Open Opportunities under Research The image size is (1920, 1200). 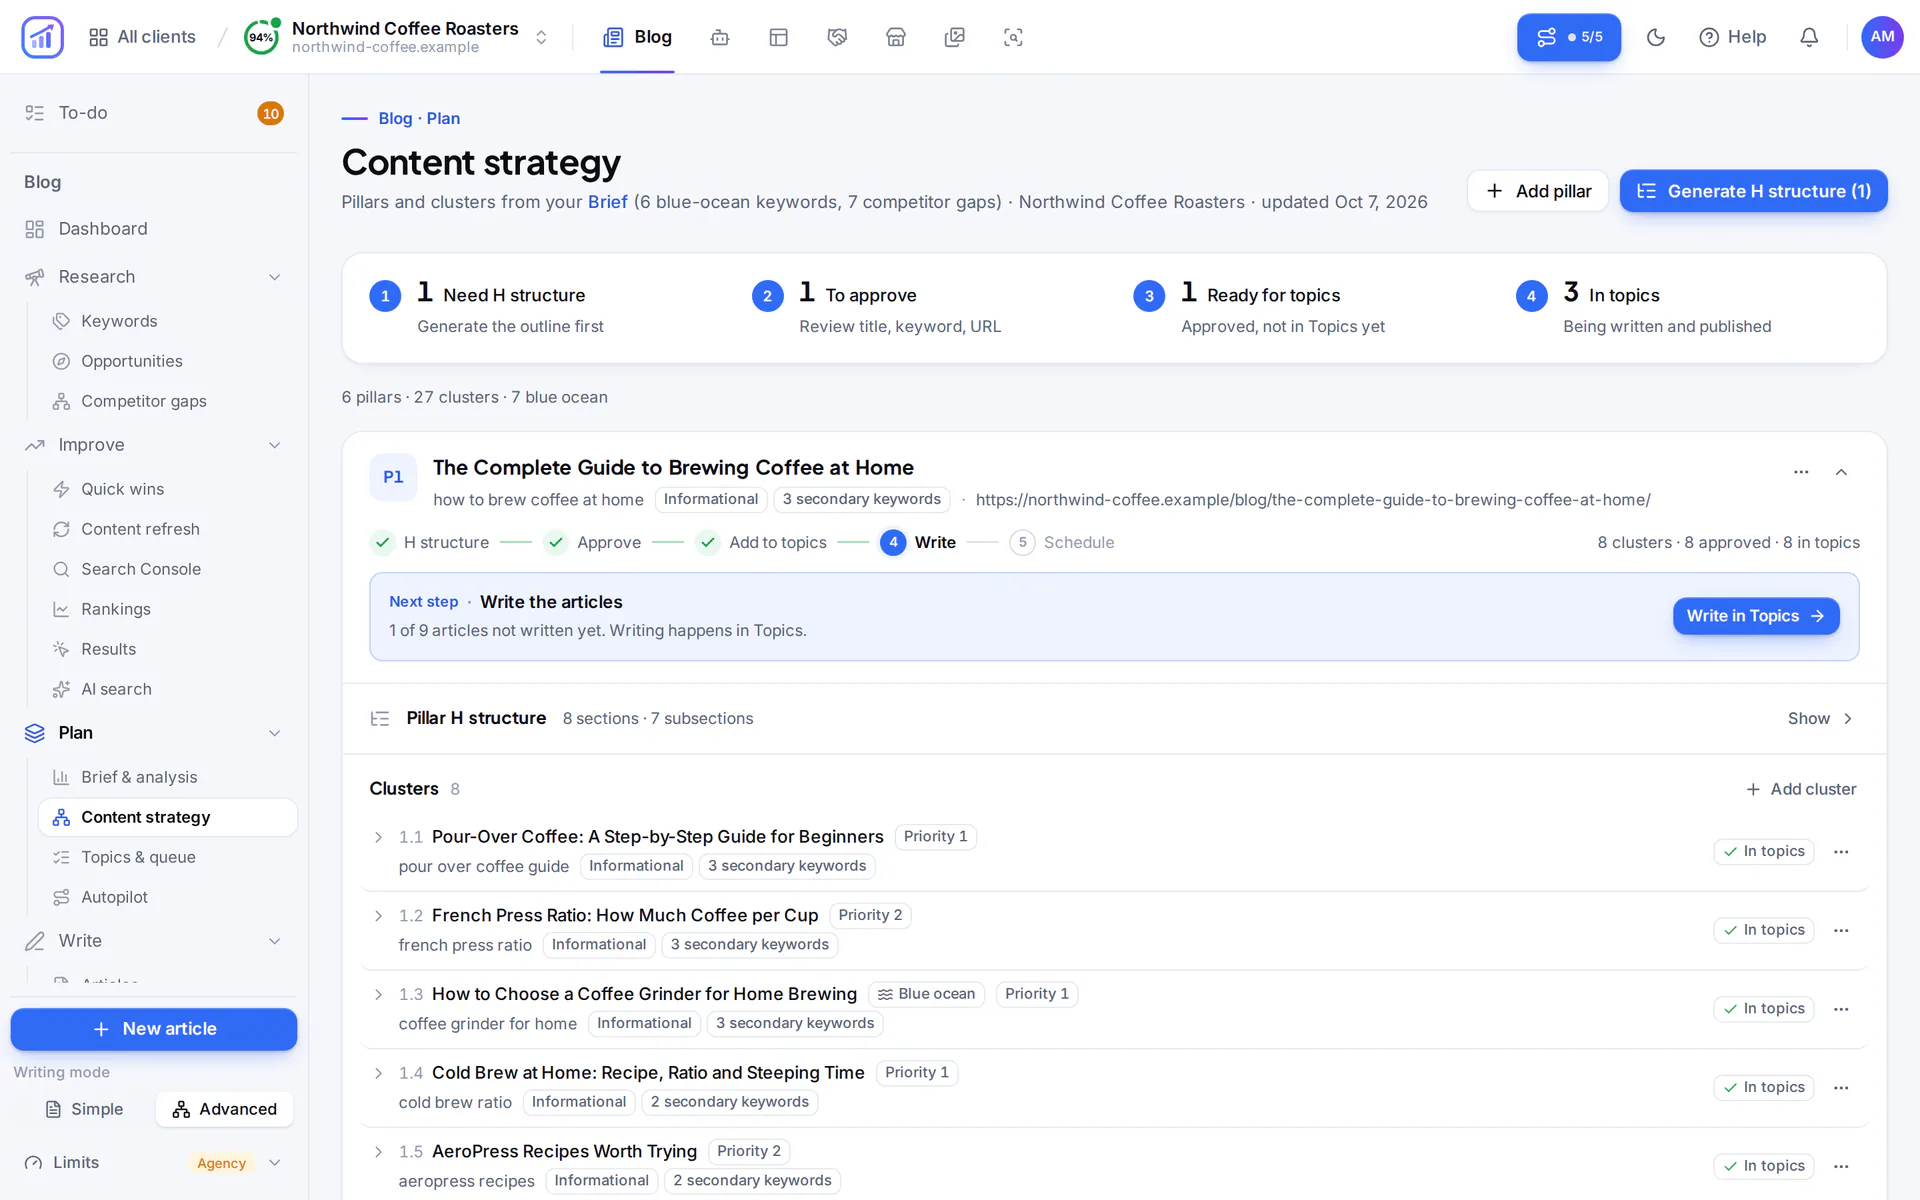coord(167,361)
